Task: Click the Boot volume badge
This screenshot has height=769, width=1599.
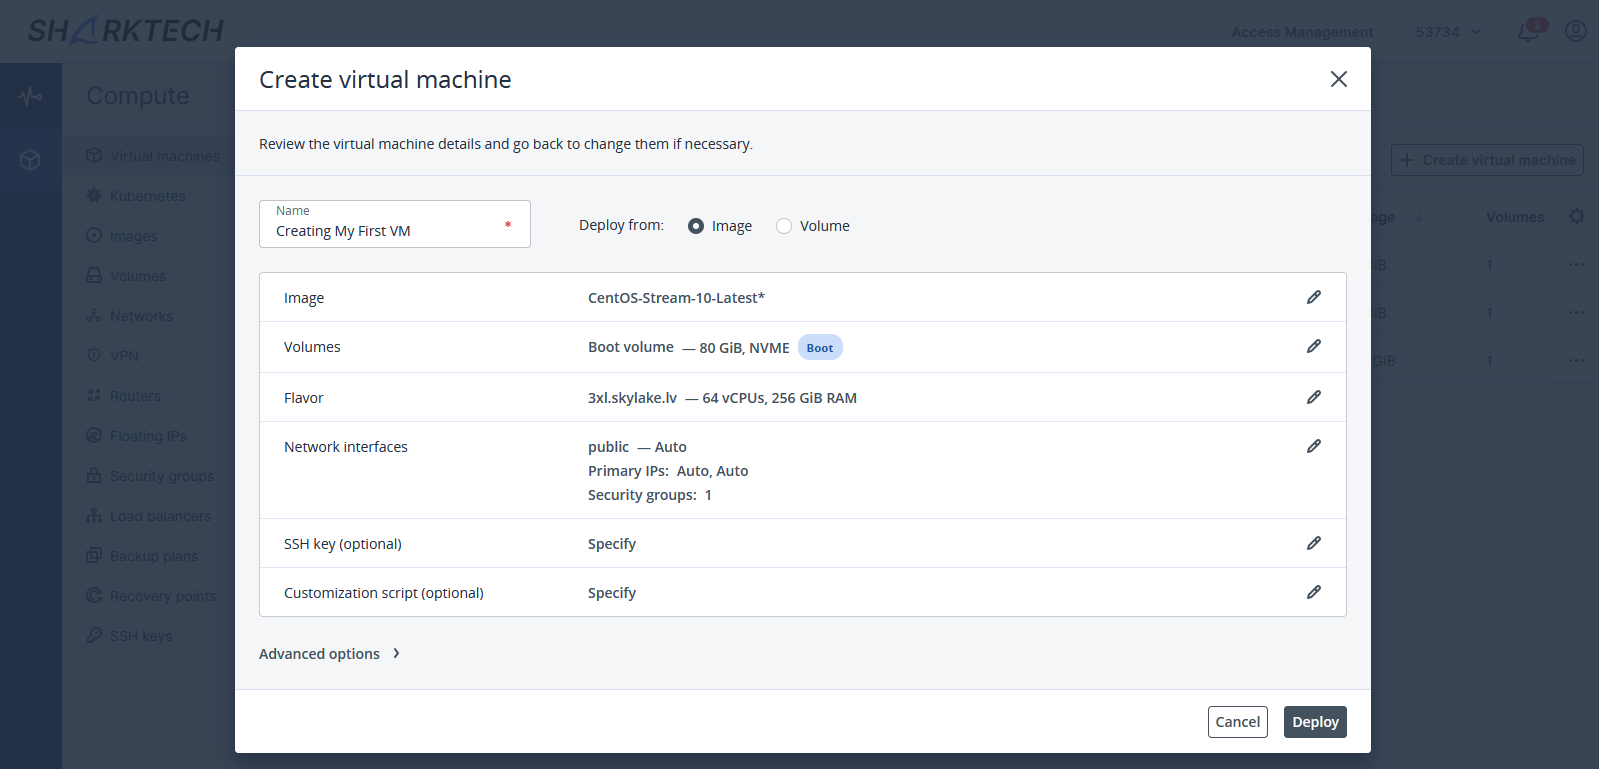Action: pos(819,348)
